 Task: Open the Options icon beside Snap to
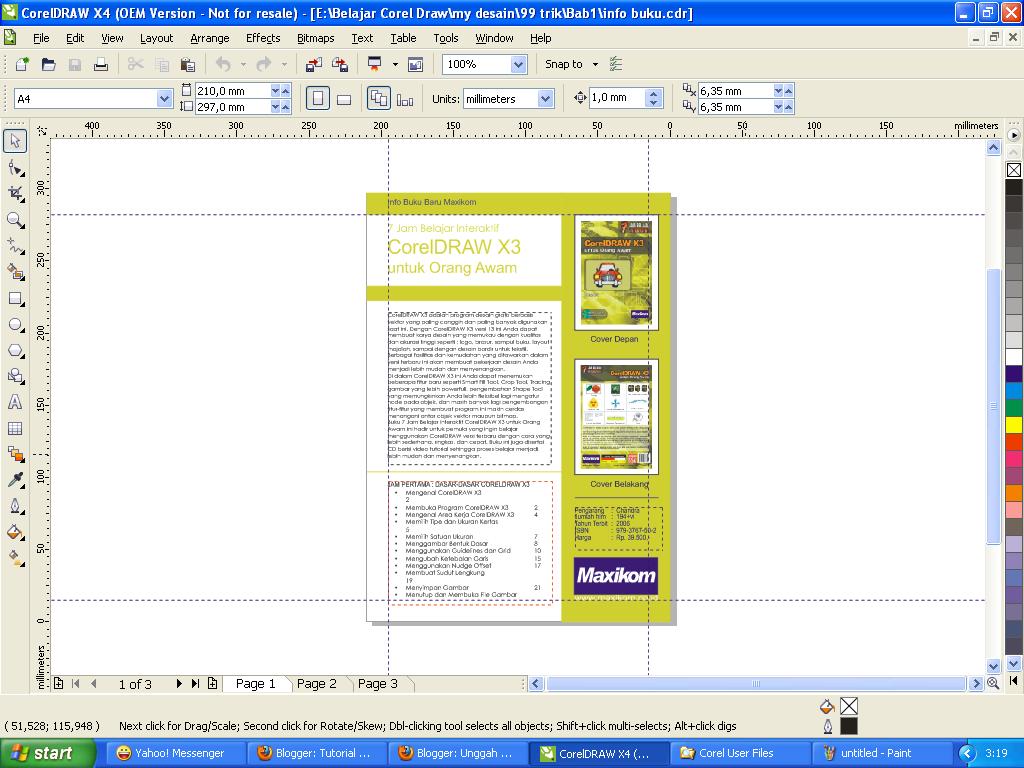615,64
